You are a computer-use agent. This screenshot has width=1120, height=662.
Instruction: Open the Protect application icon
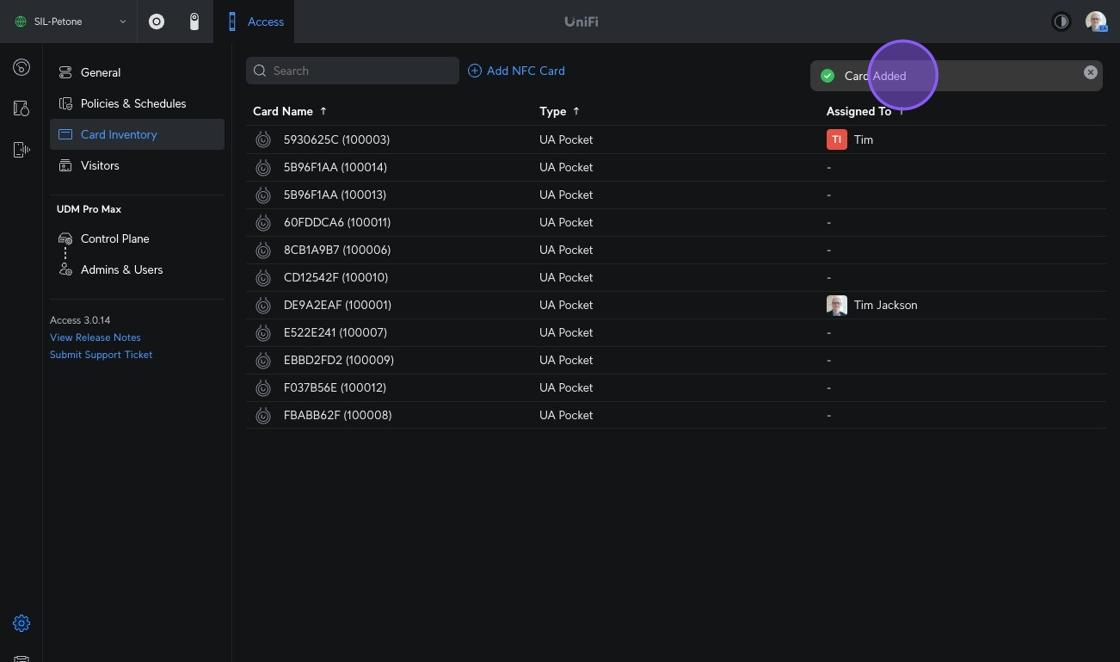point(194,21)
